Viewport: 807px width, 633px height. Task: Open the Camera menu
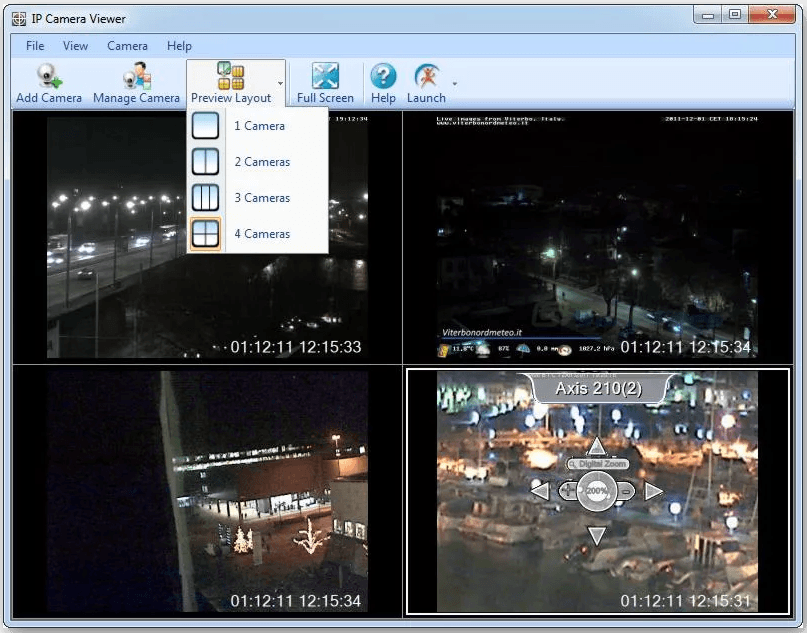point(127,46)
